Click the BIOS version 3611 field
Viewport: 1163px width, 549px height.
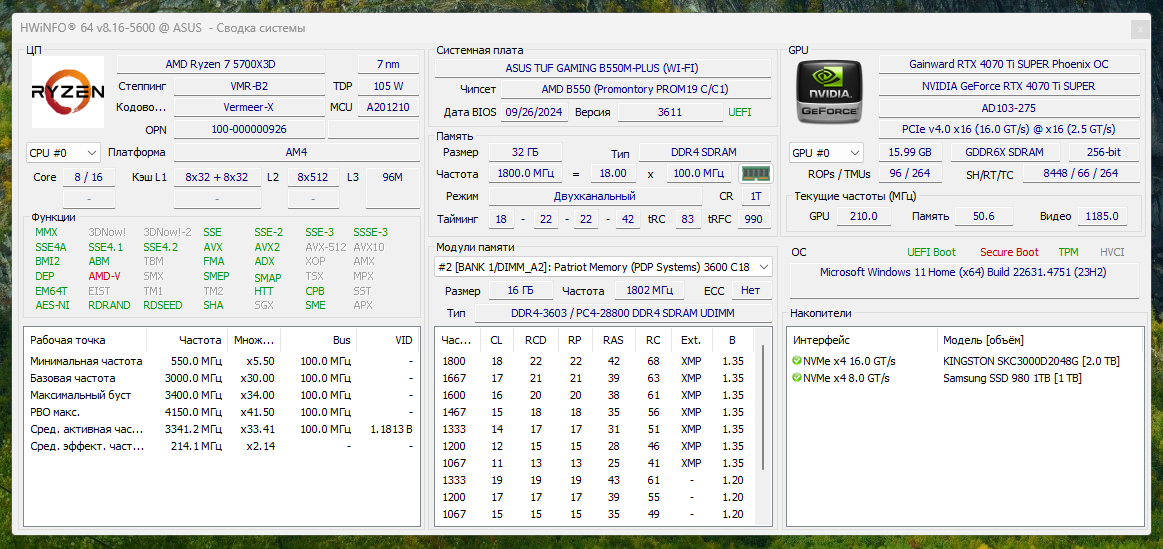pos(670,112)
